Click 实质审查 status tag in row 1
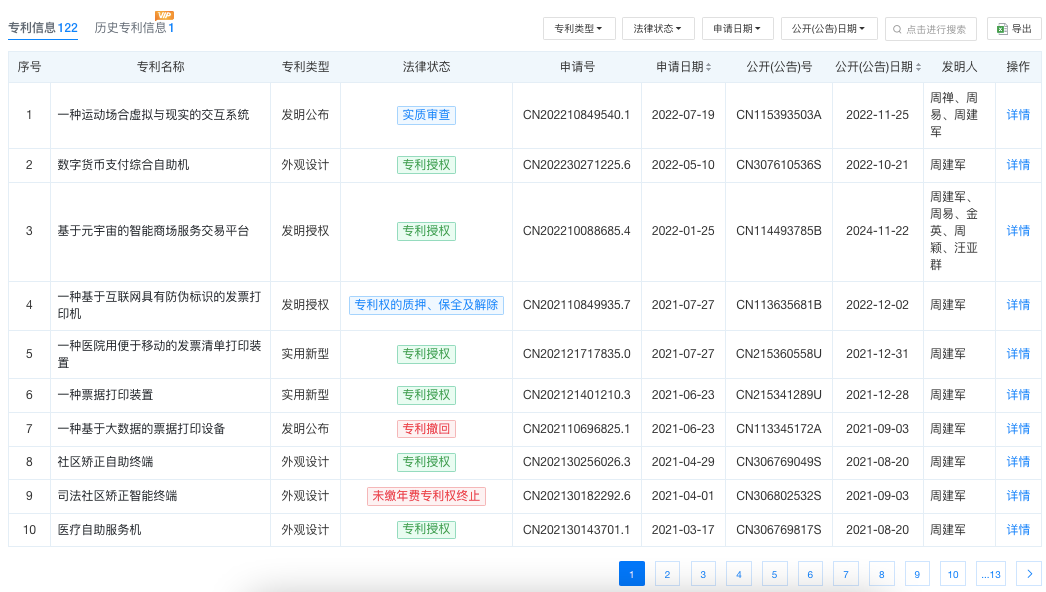The height and width of the screenshot is (592, 1046). pyautogui.click(x=426, y=115)
